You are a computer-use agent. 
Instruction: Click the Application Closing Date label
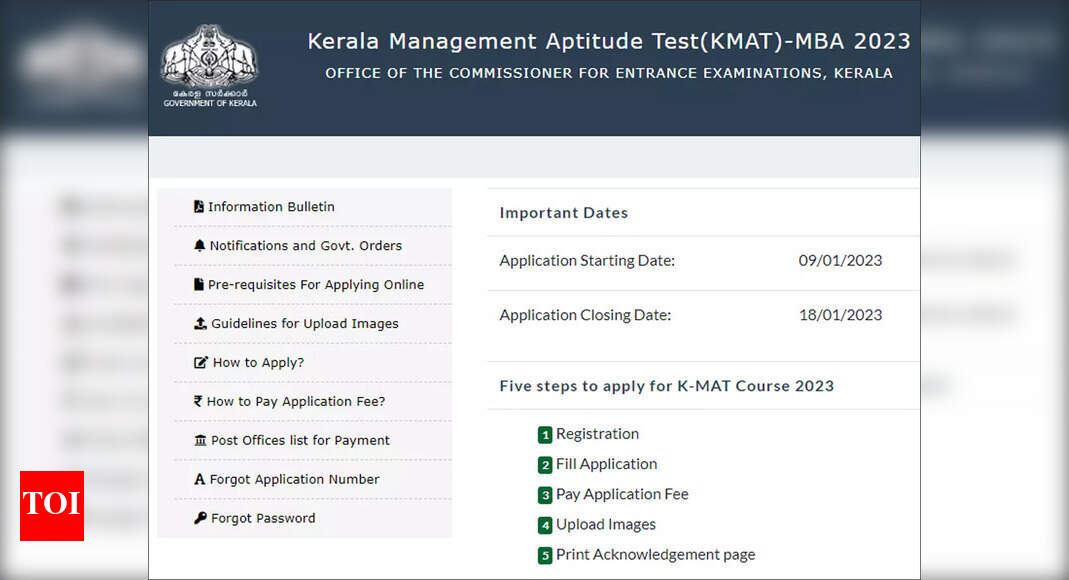pyautogui.click(x=585, y=315)
